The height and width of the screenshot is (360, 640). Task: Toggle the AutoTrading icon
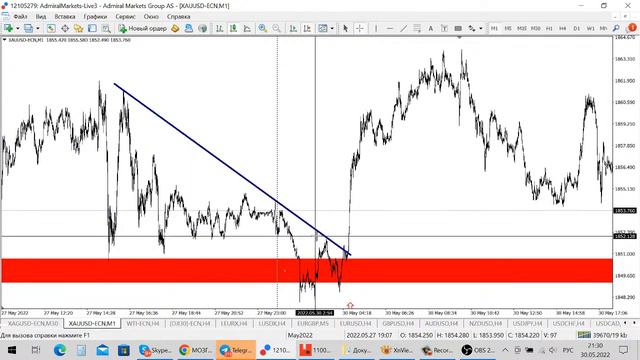click(x=189, y=28)
